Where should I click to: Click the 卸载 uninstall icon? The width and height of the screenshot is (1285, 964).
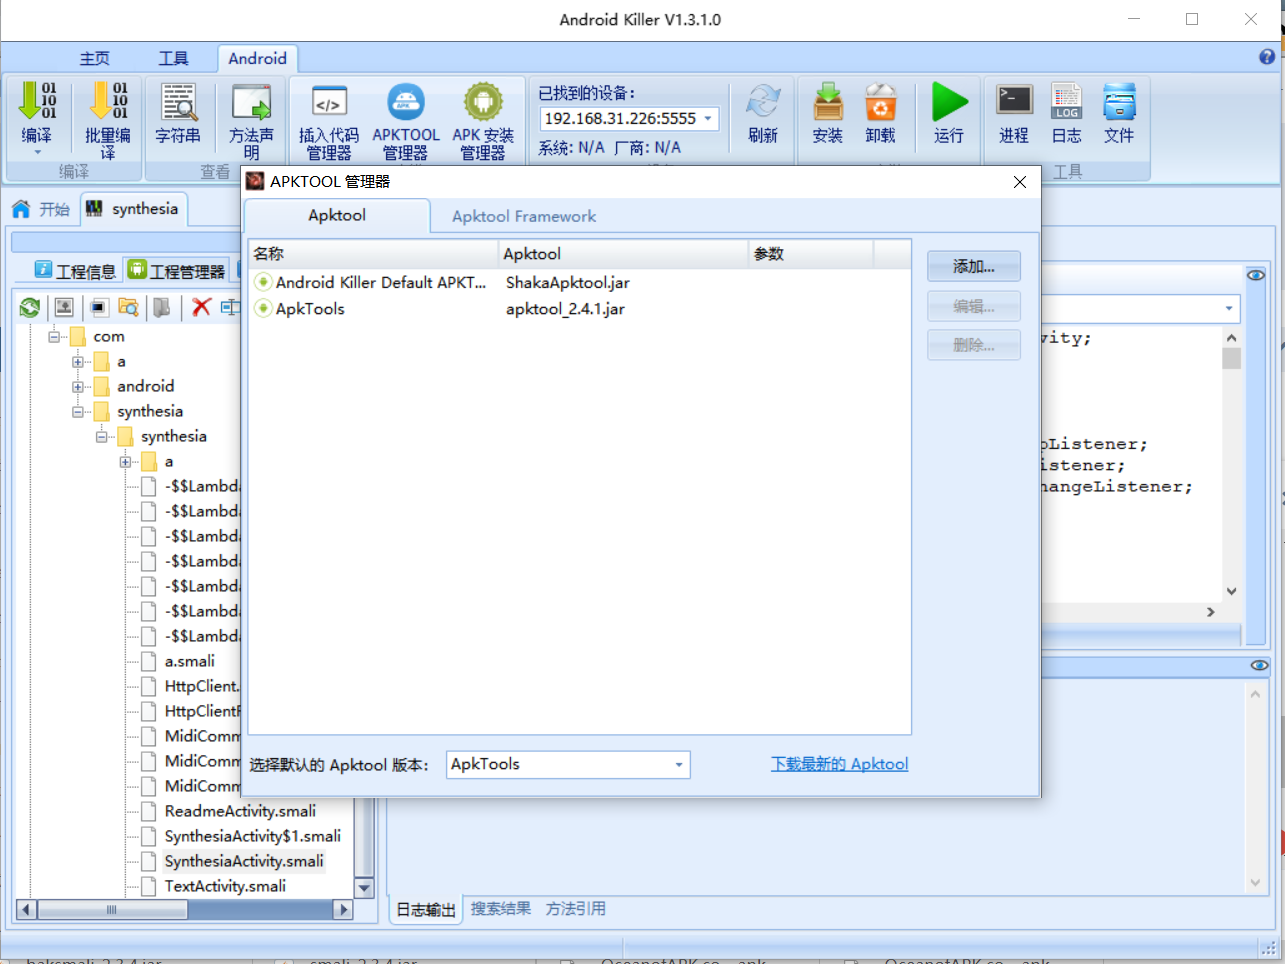[881, 102]
